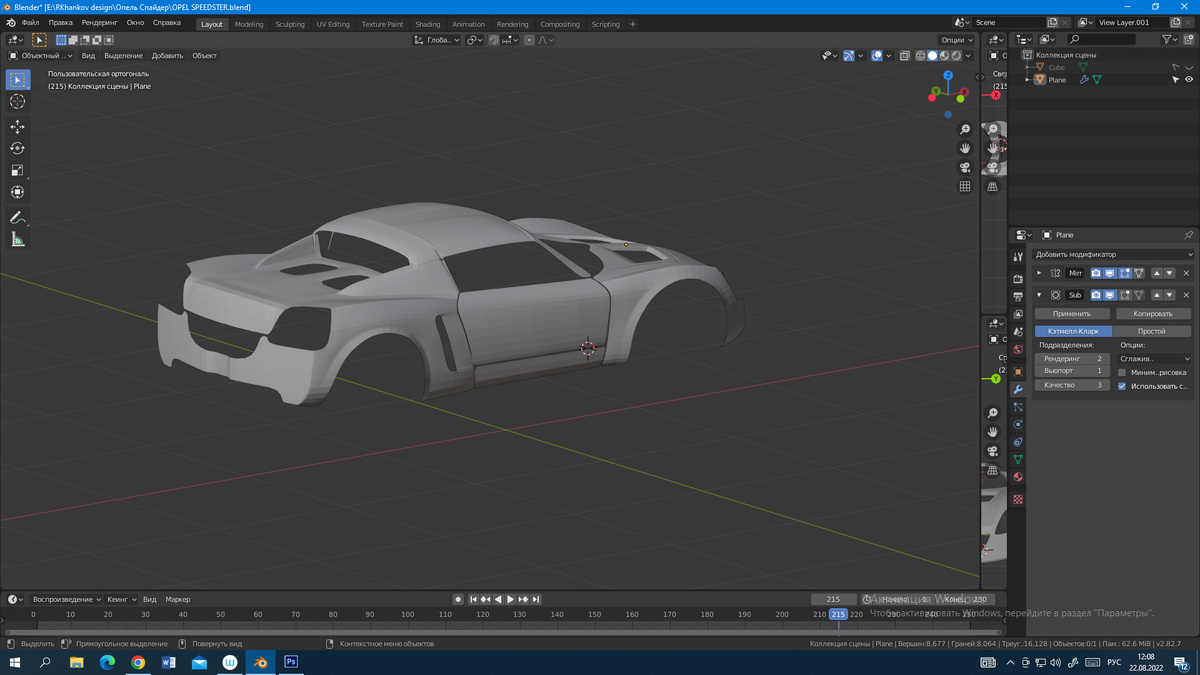Open the Опции dropdown in viewport header

[956, 40]
